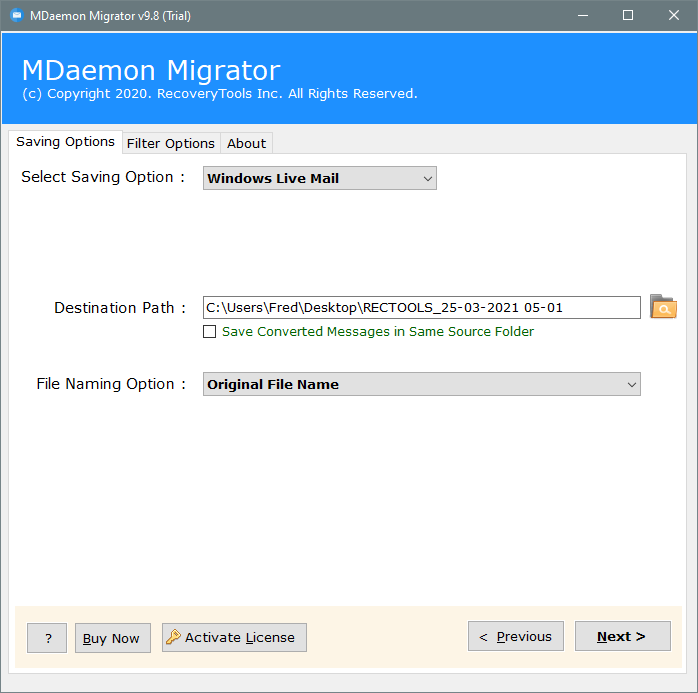Image resolution: width=698 pixels, height=693 pixels.
Task: Go to the About tab
Action: [246, 143]
